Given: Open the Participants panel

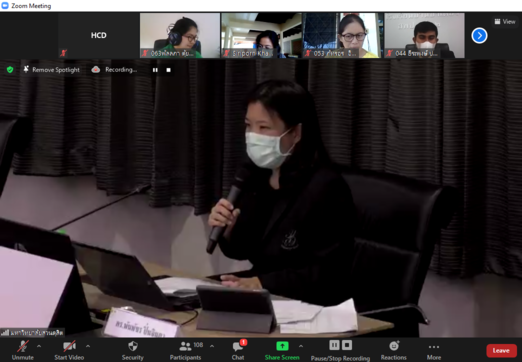Looking at the screenshot, I should 186,350.
